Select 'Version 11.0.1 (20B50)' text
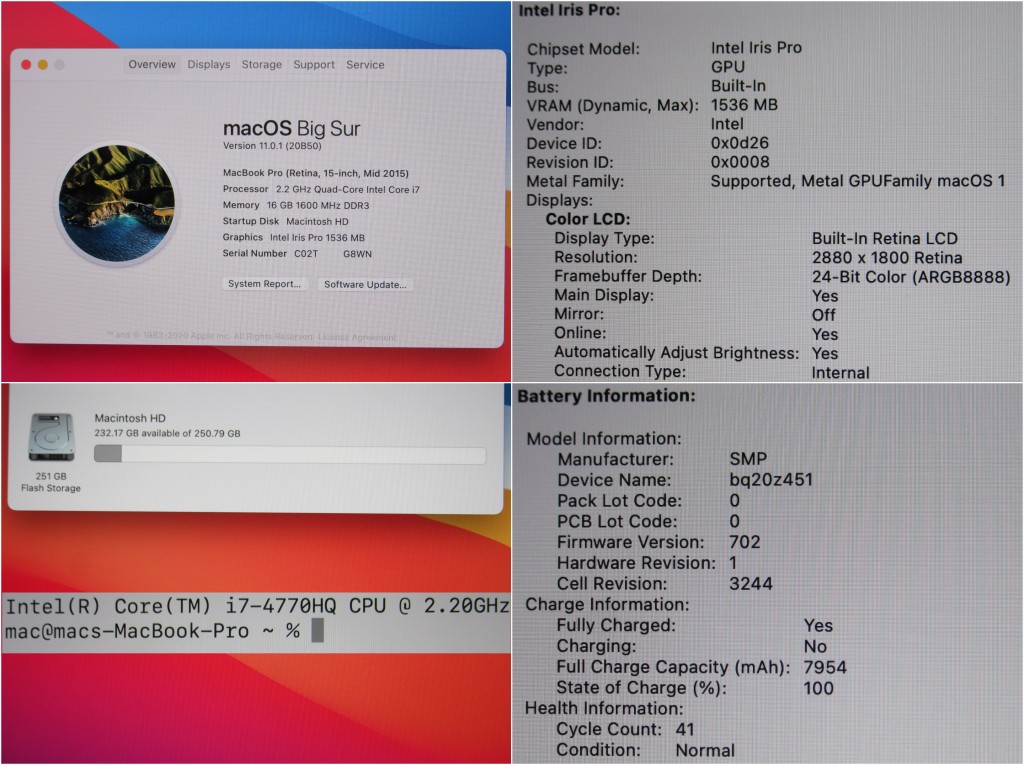This screenshot has height=765, width=1024. [x=272, y=146]
